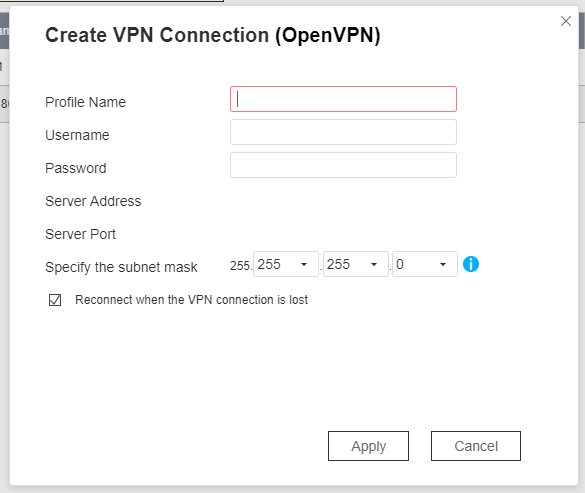Click the 'Reconnect when the VPN connection is lost' text

(191, 300)
